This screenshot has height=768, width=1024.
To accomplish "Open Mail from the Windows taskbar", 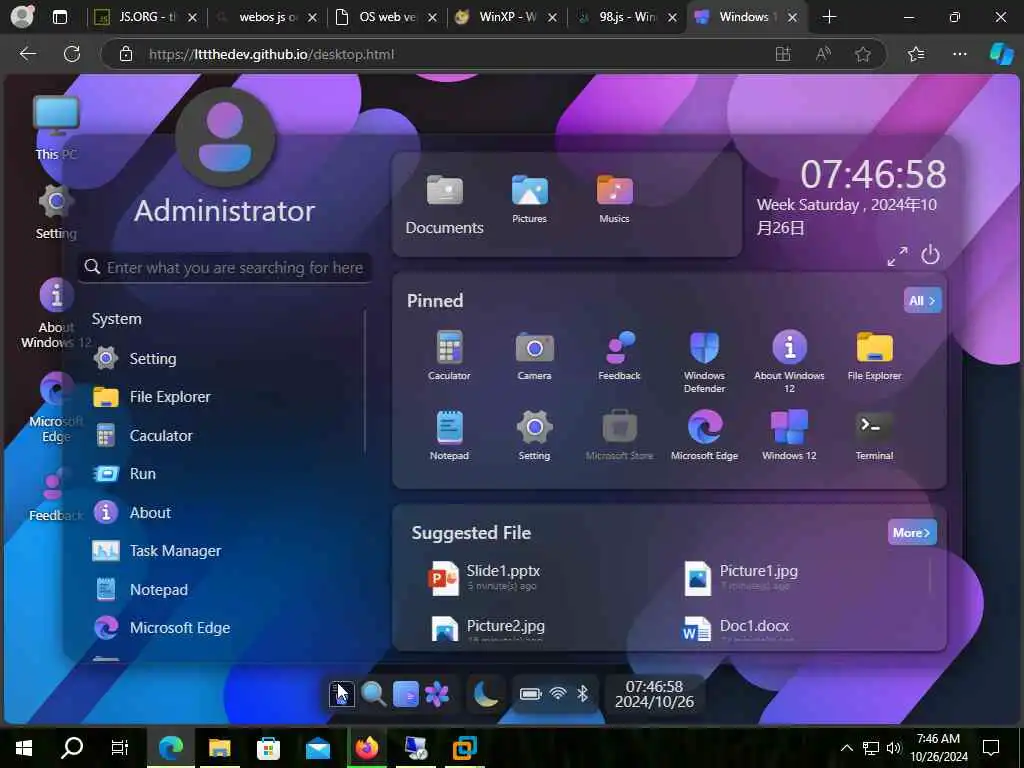I will (318, 748).
